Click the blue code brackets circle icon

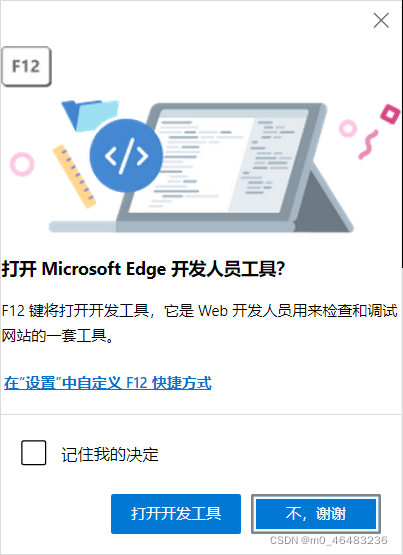(126, 156)
